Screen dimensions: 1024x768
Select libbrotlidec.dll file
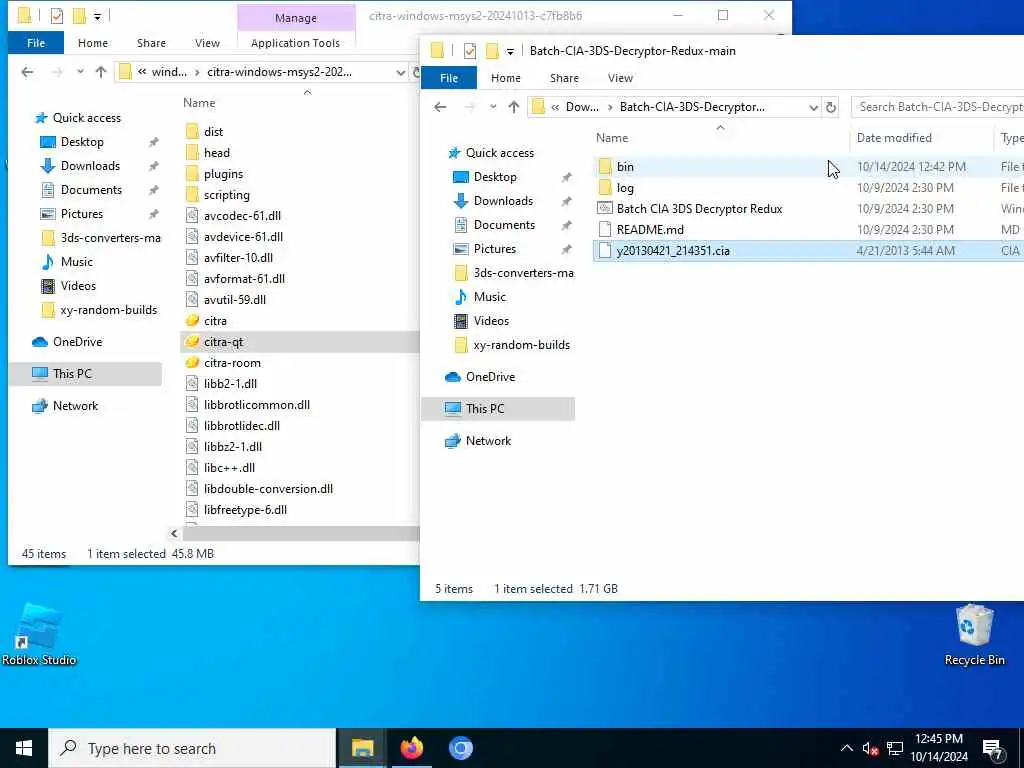(241, 425)
